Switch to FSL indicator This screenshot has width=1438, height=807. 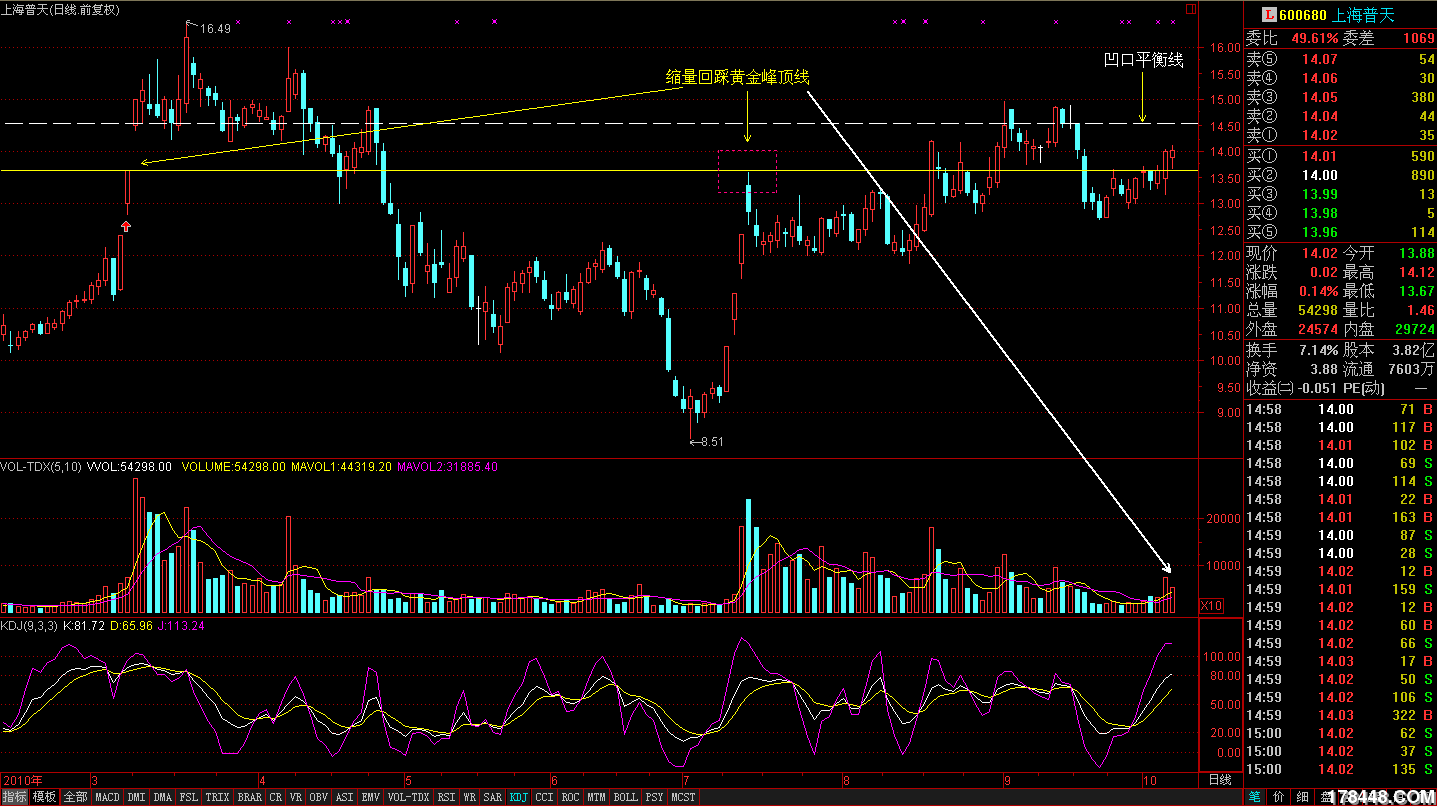188,798
